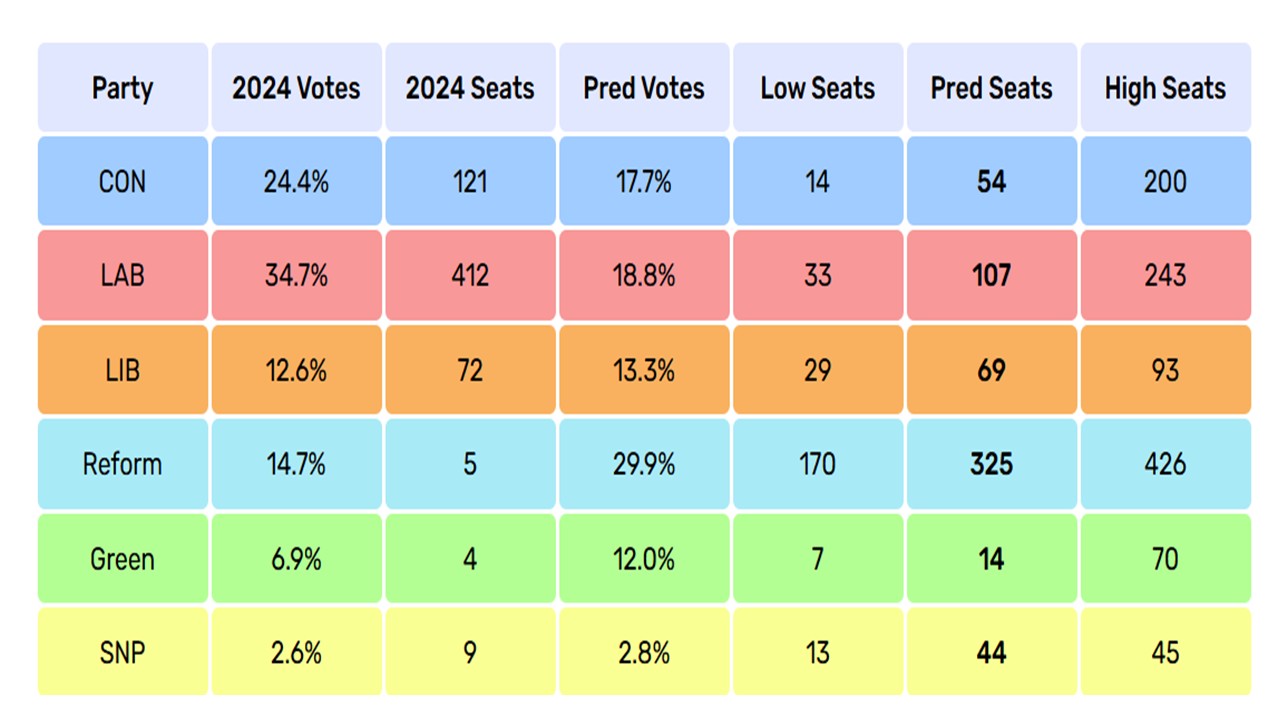Select the Lib Dem high seats 93
The image size is (1280, 720).
(1165, 370)
